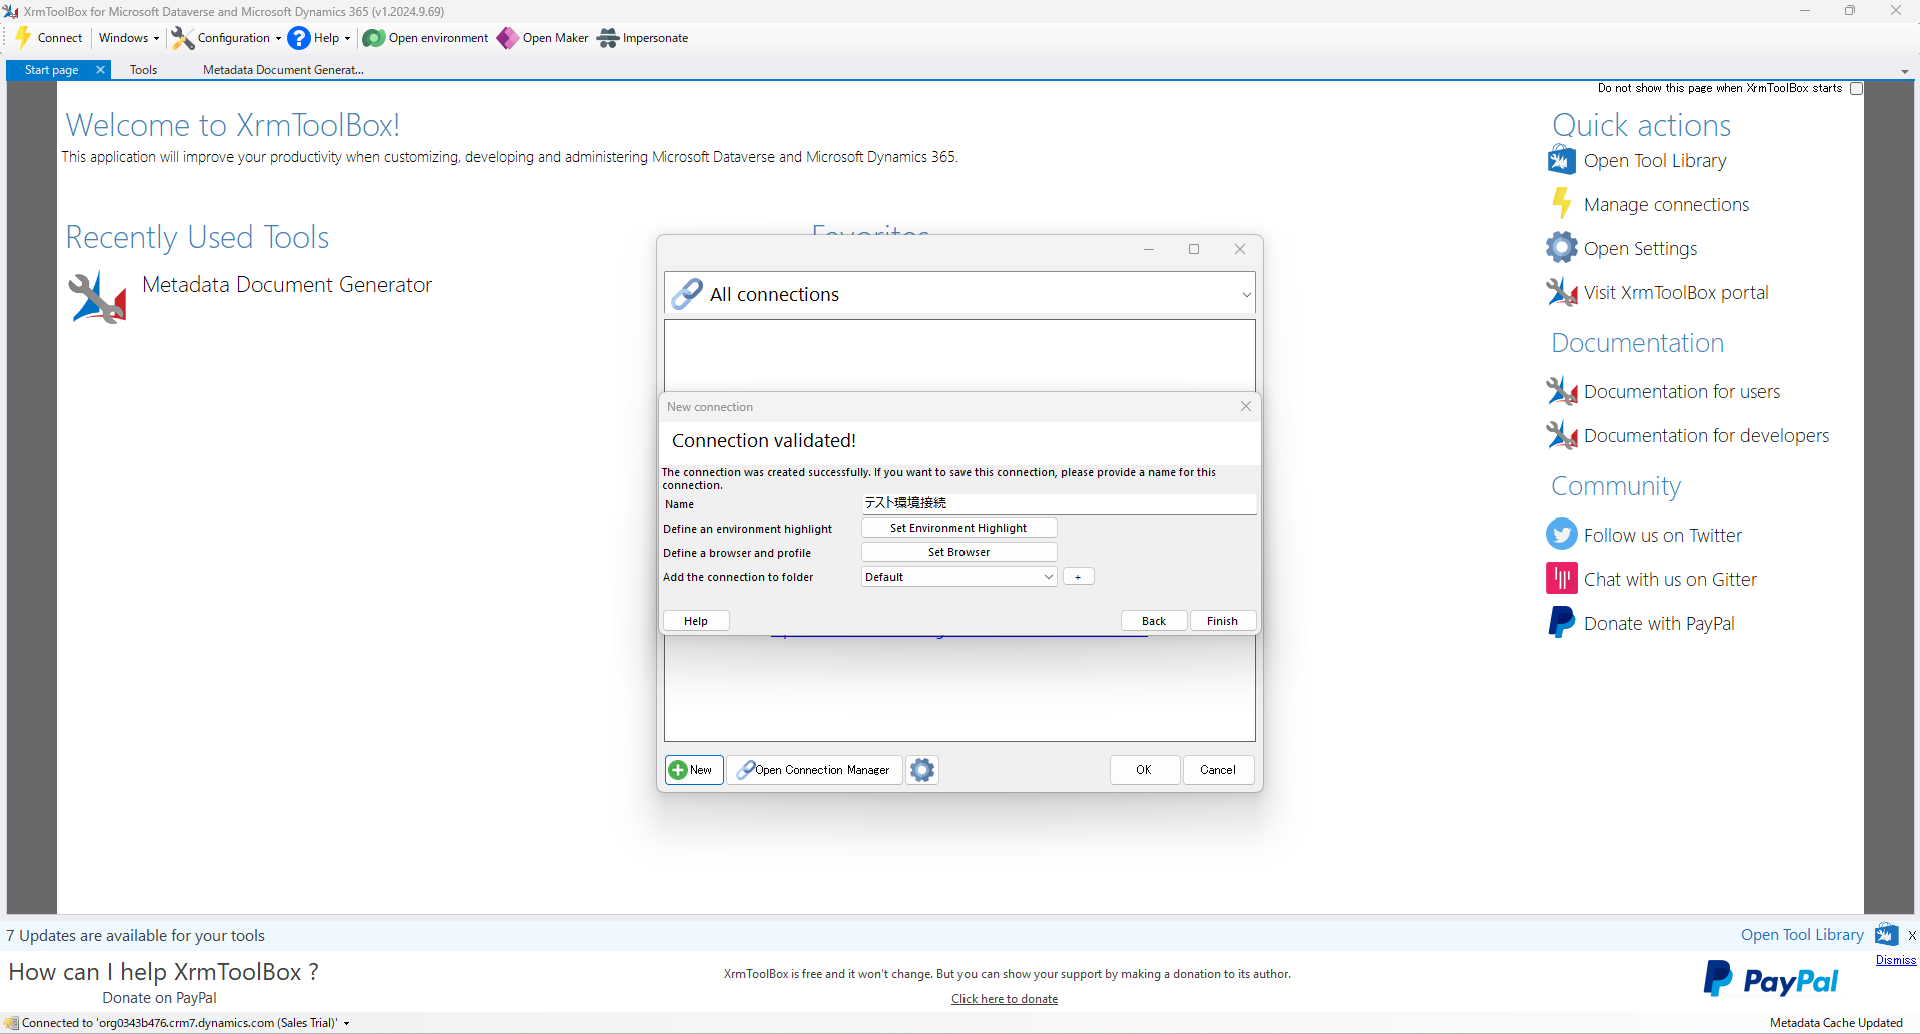Click OK in connections dialog

click(x=1144, y=770)
